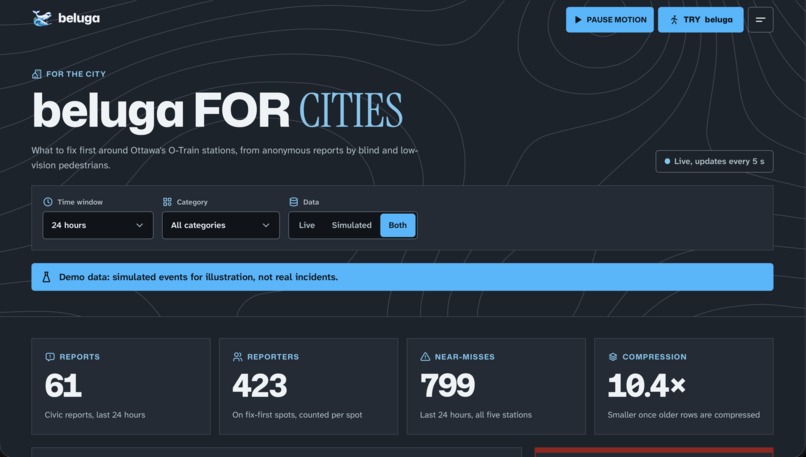This screenshot has height=457, width=806.
Task: Click the NEAR-MISSES value 799
Action: (x=448, y=386)
